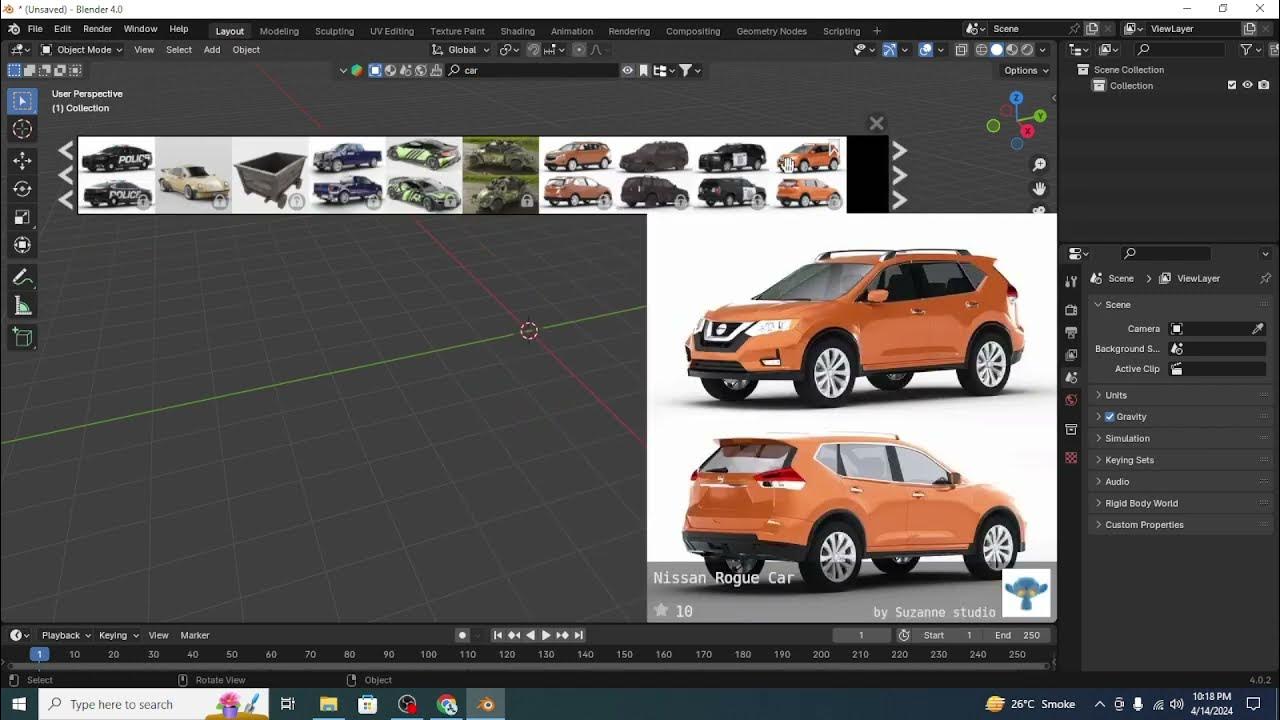
Task: Open the Collection properties tab
Action: [x=1071, y=429]
